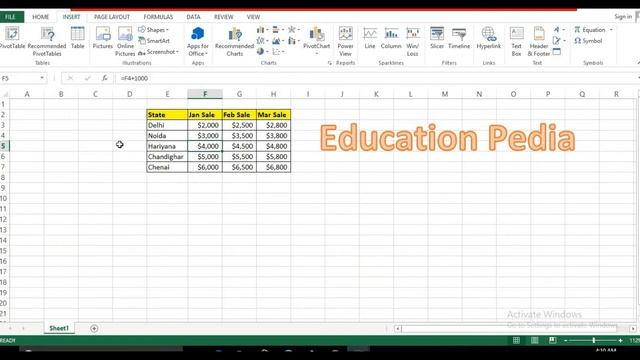Click the formula bar input
This screenshot has height=360, width=640.
376,78
